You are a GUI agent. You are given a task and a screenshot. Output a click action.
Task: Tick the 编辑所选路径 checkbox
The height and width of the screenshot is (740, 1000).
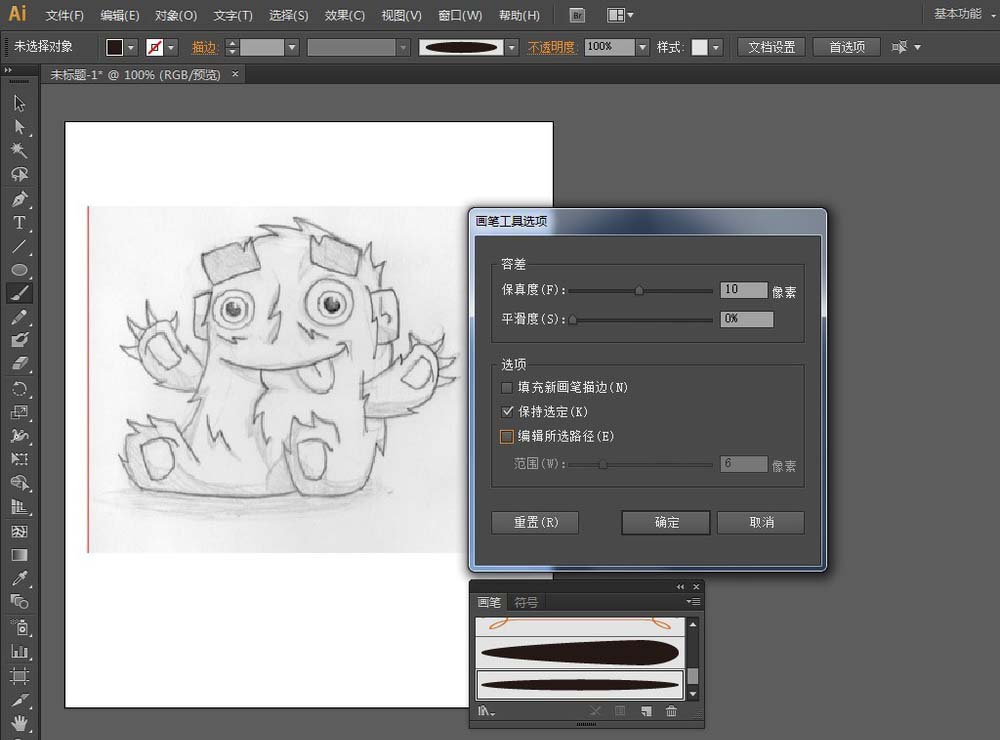507,436
